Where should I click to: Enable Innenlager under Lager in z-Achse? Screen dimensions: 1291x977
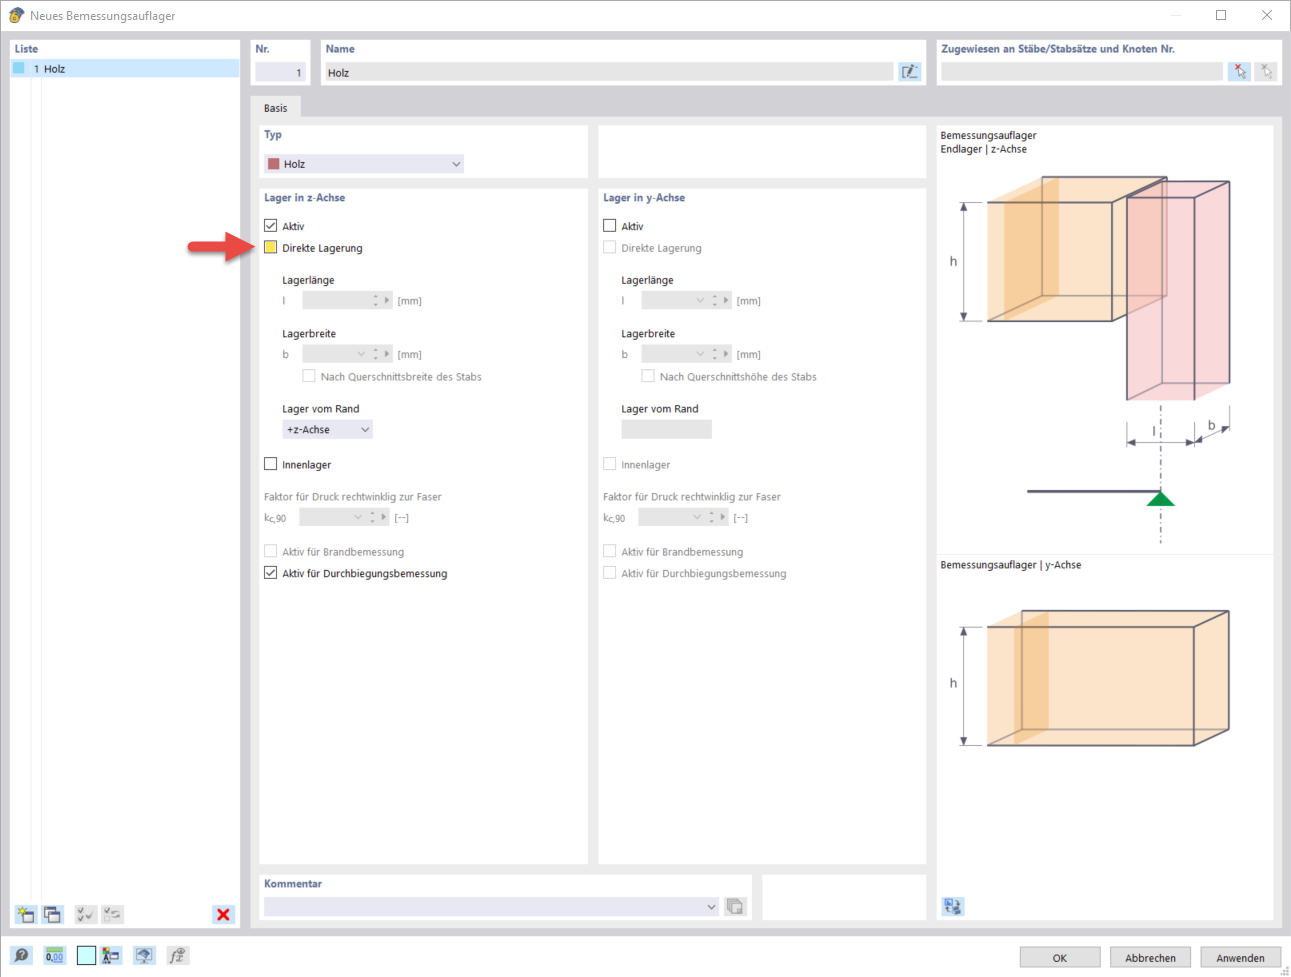270,464
